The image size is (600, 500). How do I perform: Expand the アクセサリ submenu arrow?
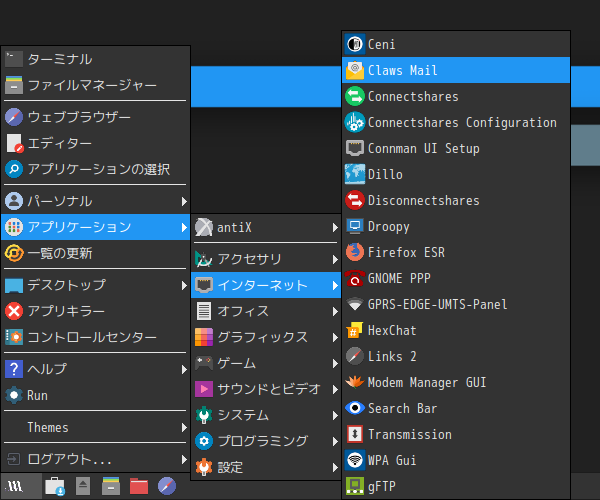click(x=335, y=259)
